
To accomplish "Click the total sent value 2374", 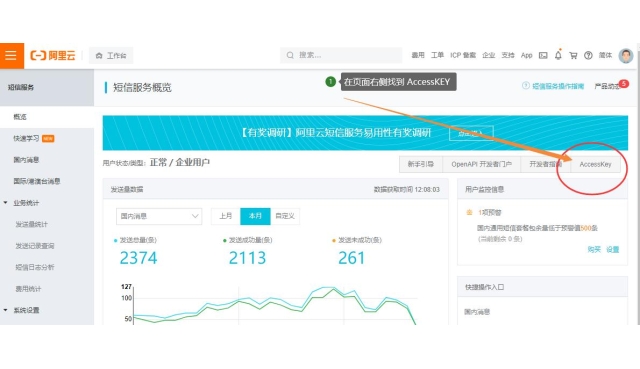I will [x=138, y=258].
